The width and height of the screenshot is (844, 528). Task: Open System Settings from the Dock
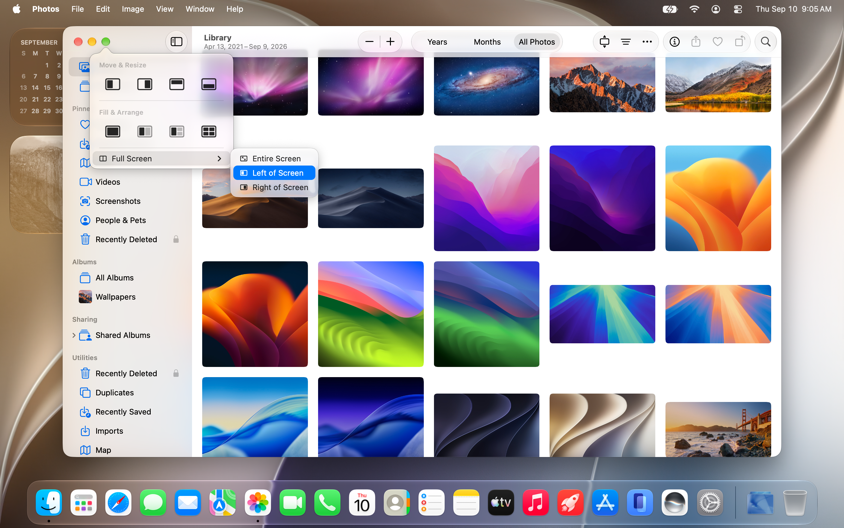coord(709,503)
